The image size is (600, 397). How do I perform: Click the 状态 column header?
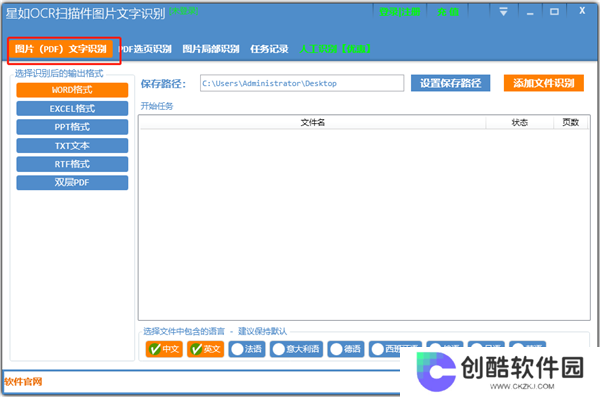point(520,123)
